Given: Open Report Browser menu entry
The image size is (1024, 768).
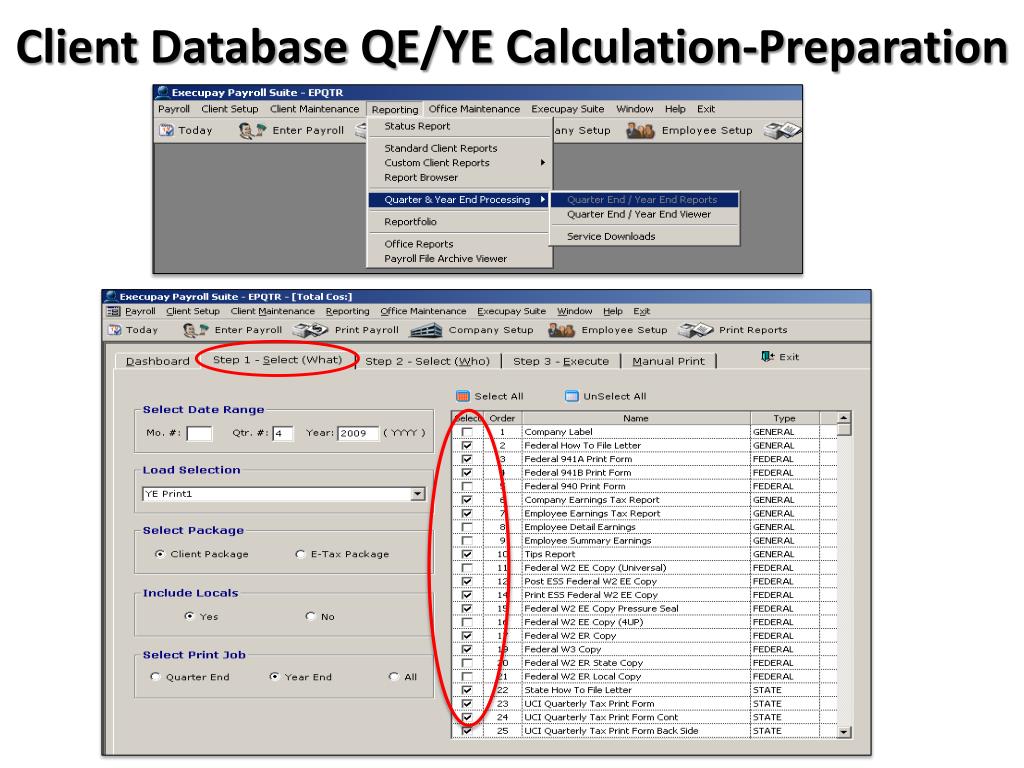Looking at the screenshot, I should coord(421,178).
